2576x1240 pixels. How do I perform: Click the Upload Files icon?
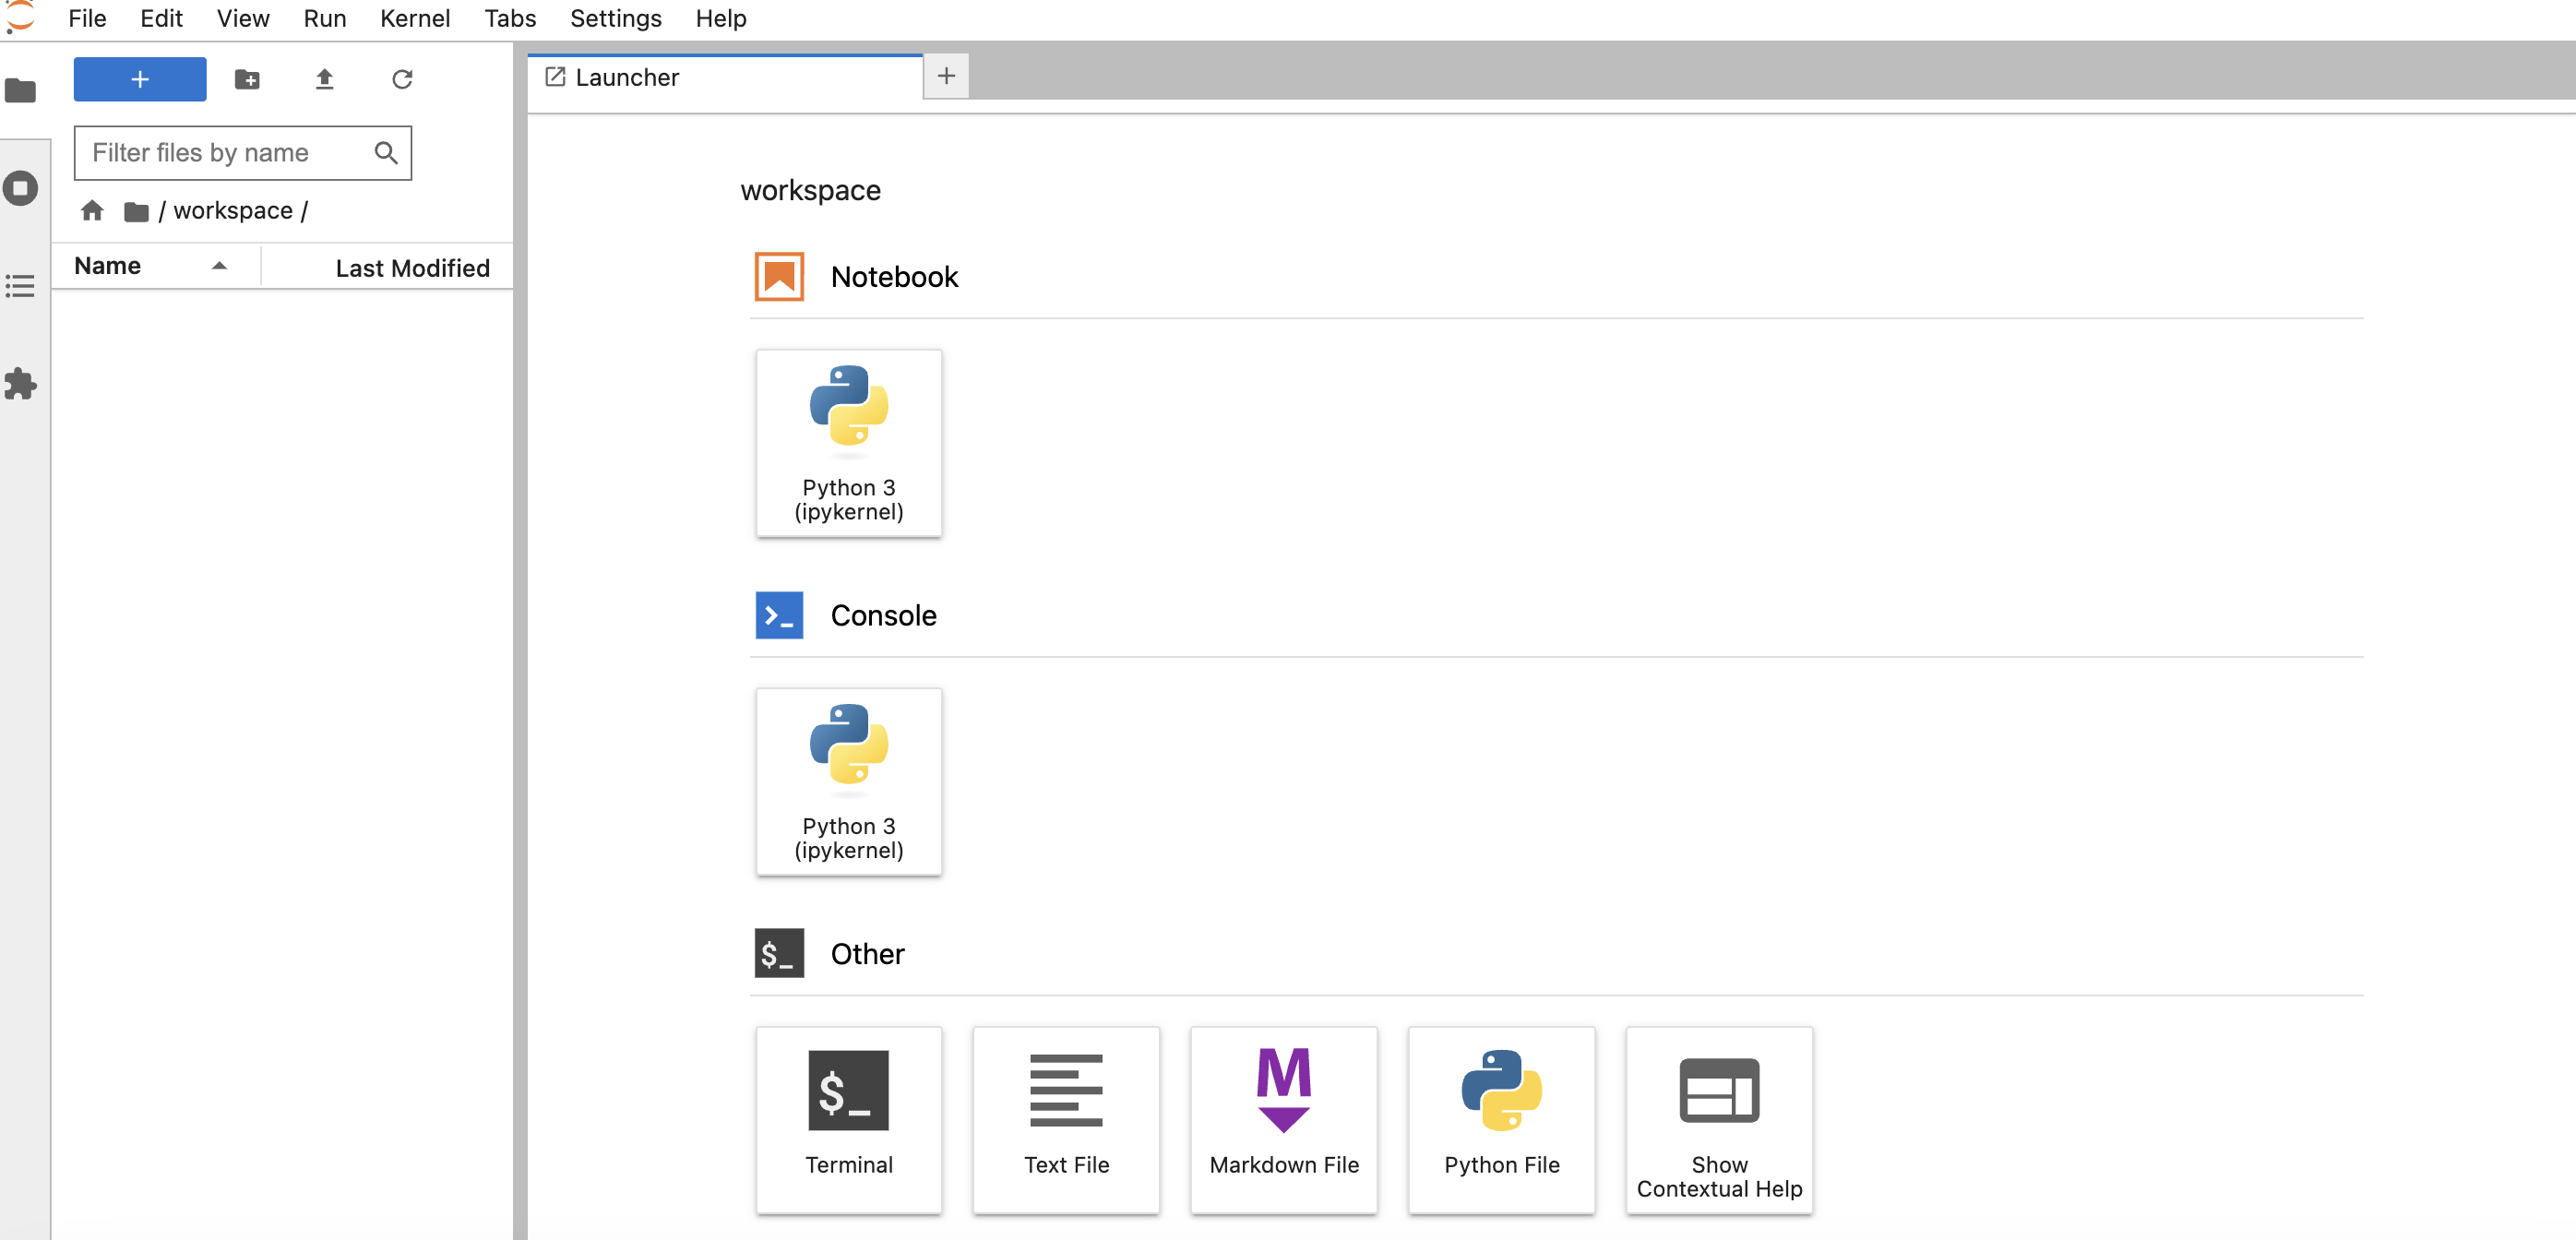point(324,79)
